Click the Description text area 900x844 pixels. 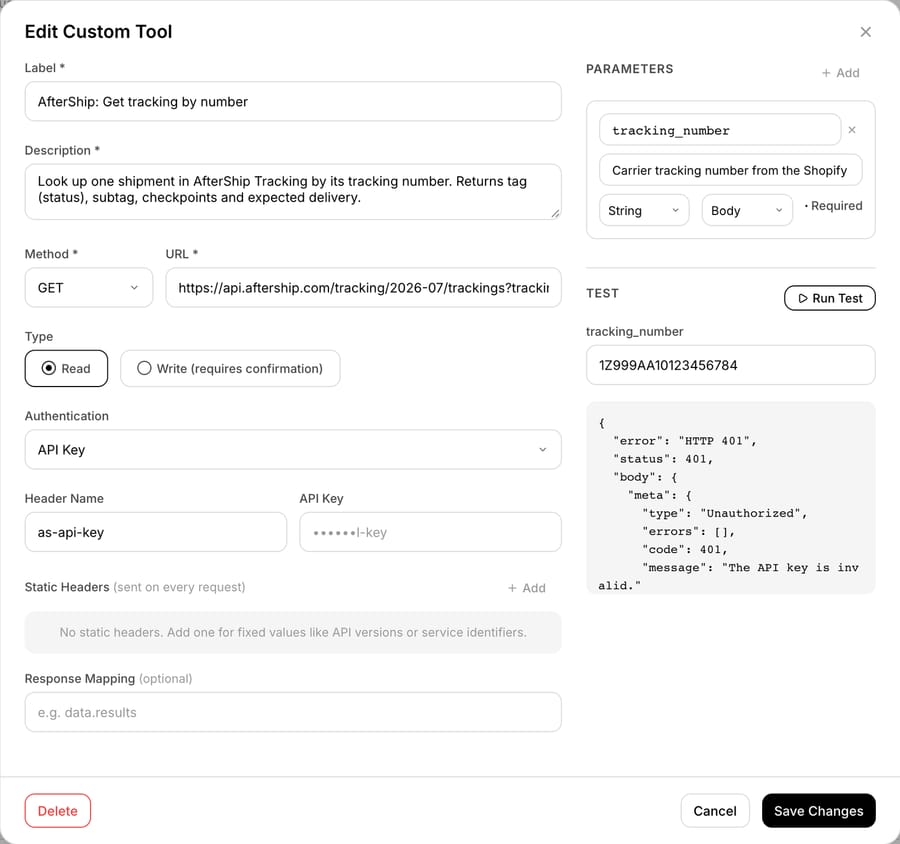click(x=293, y=192)
